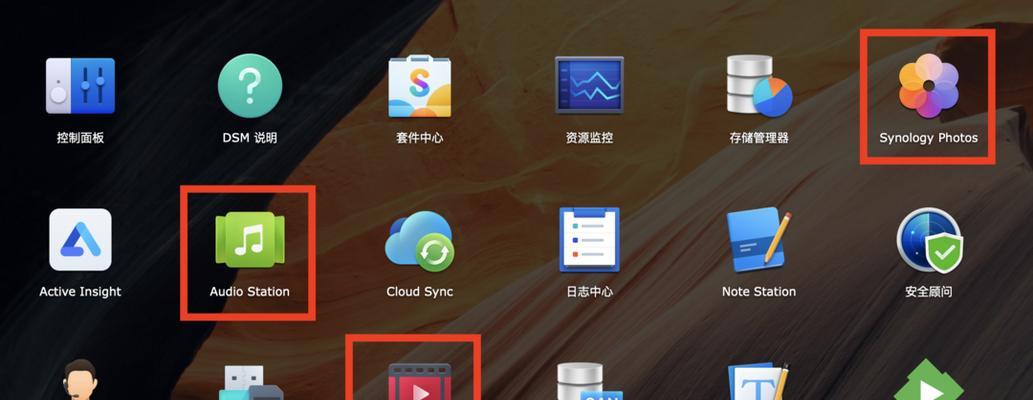Screen dimensions: 1033x400
Task: Launch 套件中心 package center
Action: 420,86
